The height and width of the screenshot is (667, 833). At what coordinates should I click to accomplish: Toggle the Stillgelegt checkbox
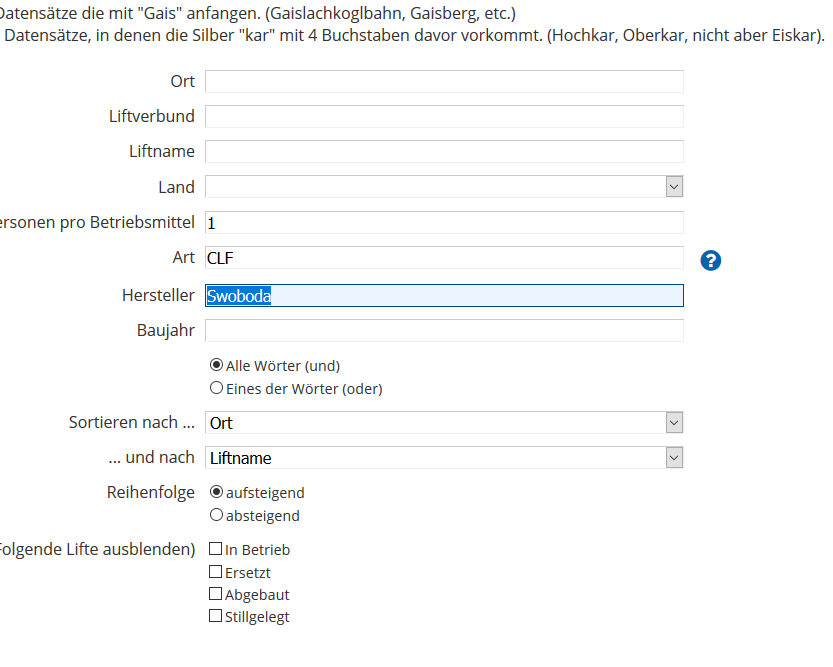click(x=215, y=616)
